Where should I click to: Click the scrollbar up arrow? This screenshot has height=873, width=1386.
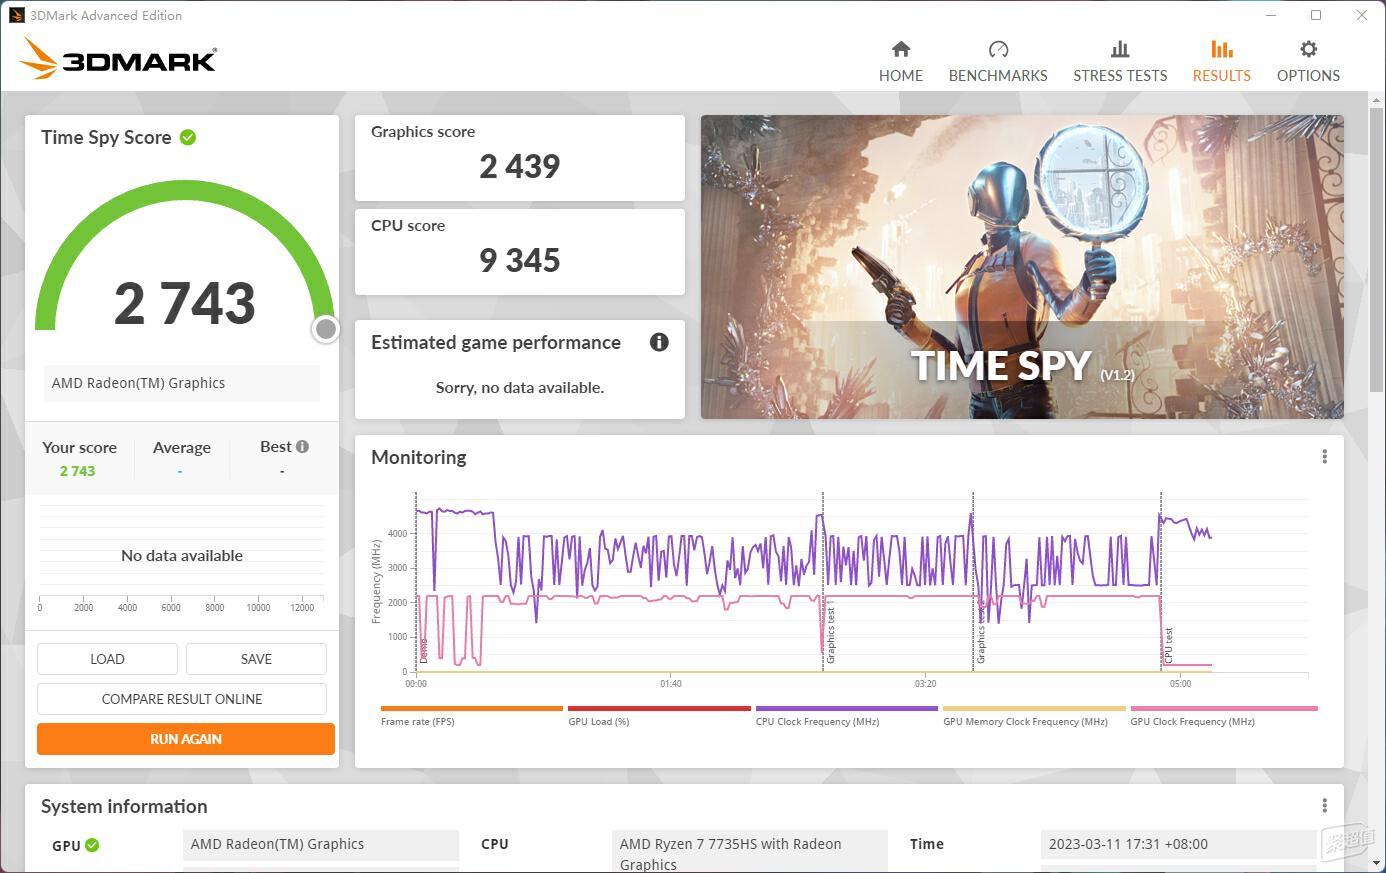tap(1377, 98)
